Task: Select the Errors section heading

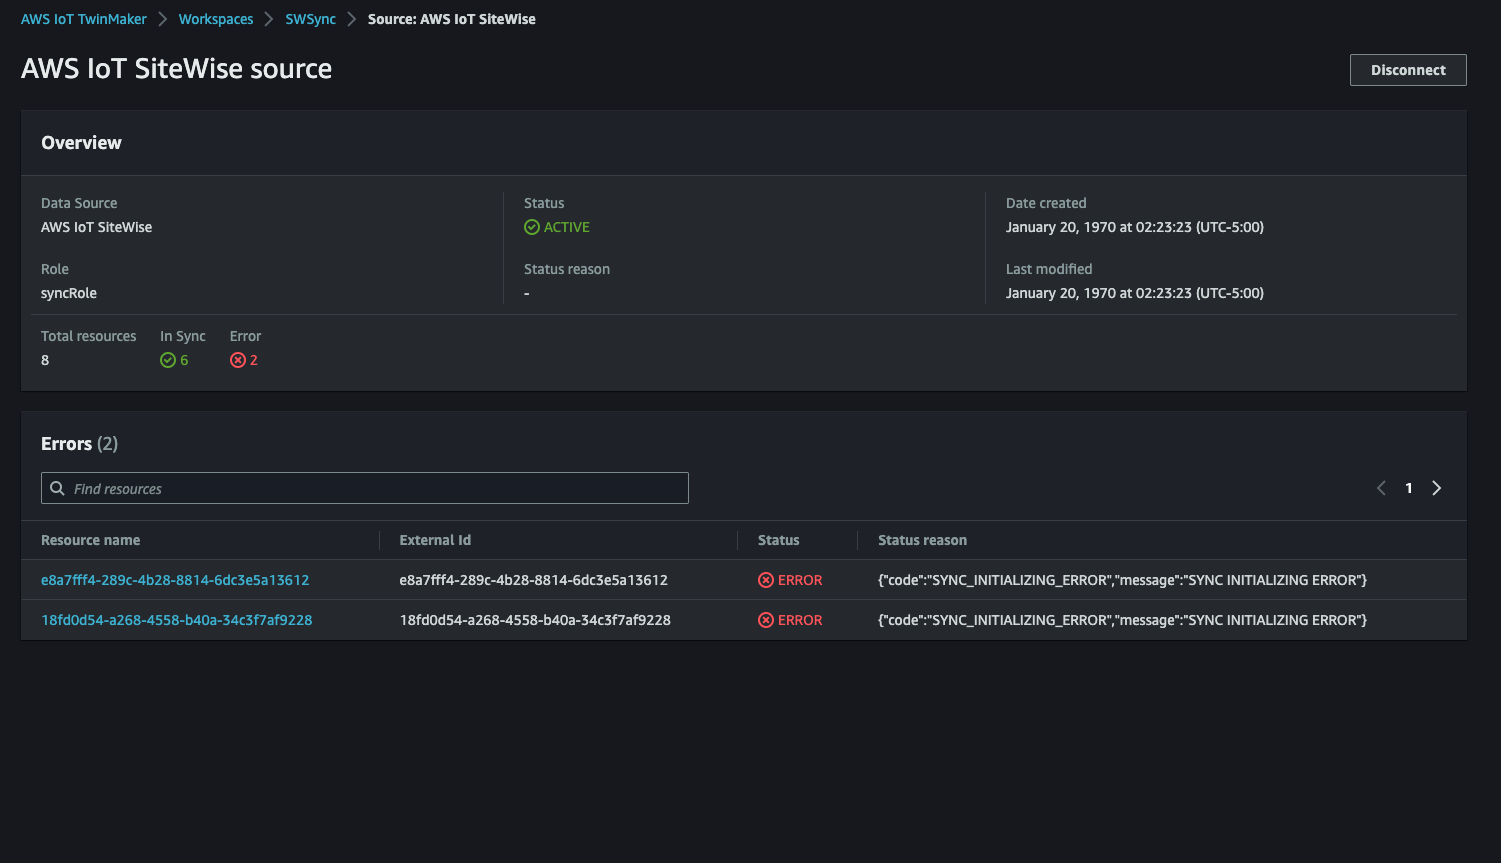Action: (66, 443)
